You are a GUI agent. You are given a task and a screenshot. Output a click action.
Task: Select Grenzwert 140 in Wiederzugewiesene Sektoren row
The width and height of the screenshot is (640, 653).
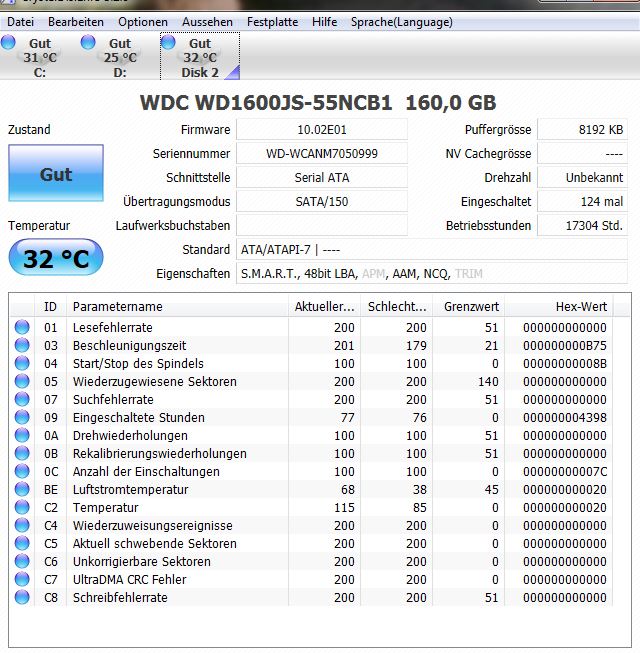pos(488,381)
